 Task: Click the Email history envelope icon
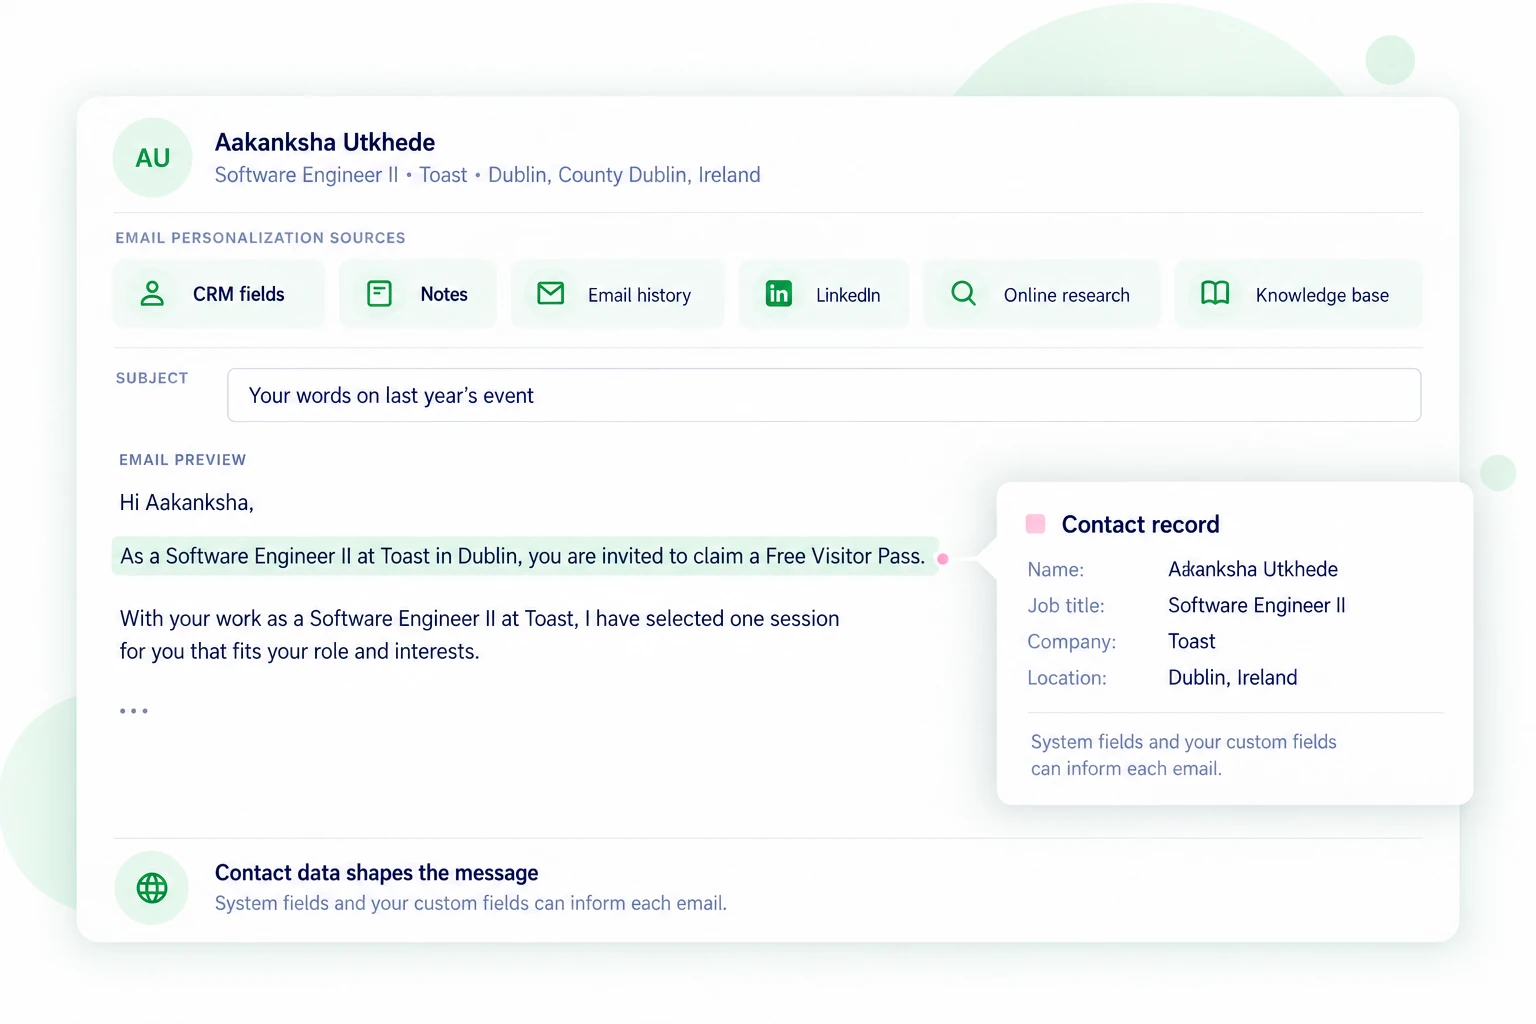[x=551, y=293]
